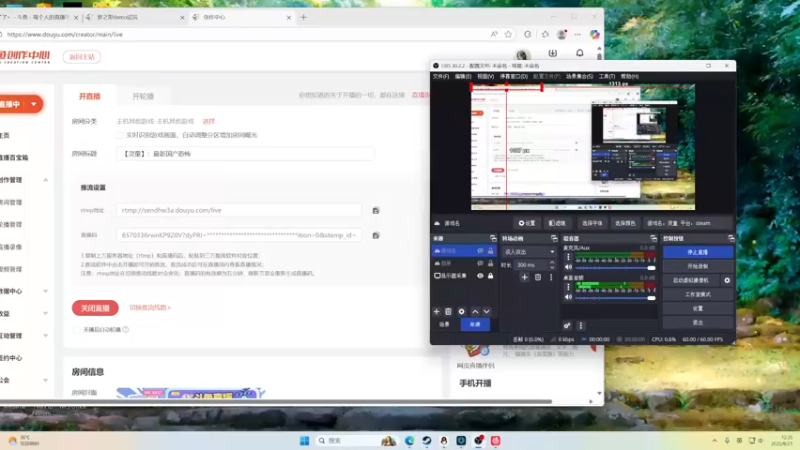
Task: Open OBS 文件(F) menu
Action: tap(441, 77)
